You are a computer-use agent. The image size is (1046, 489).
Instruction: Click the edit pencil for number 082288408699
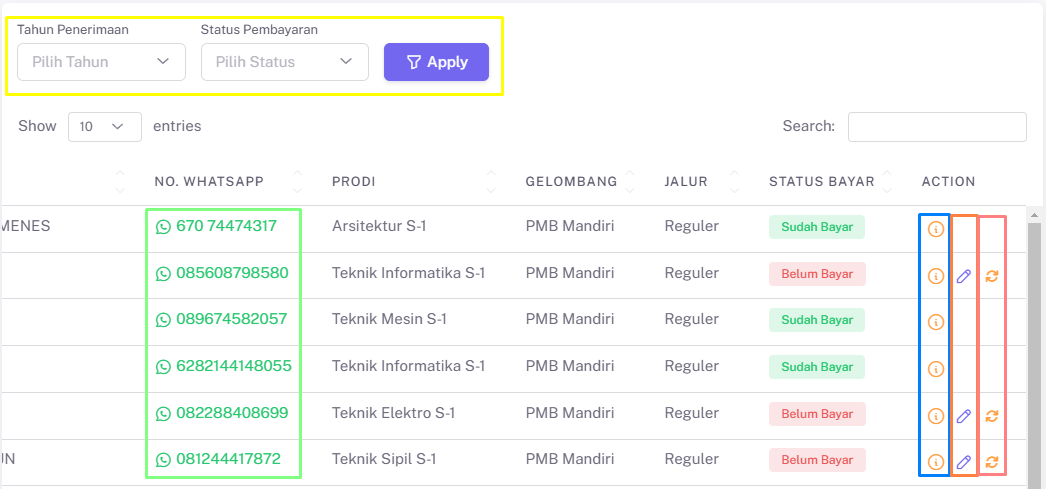963,416
